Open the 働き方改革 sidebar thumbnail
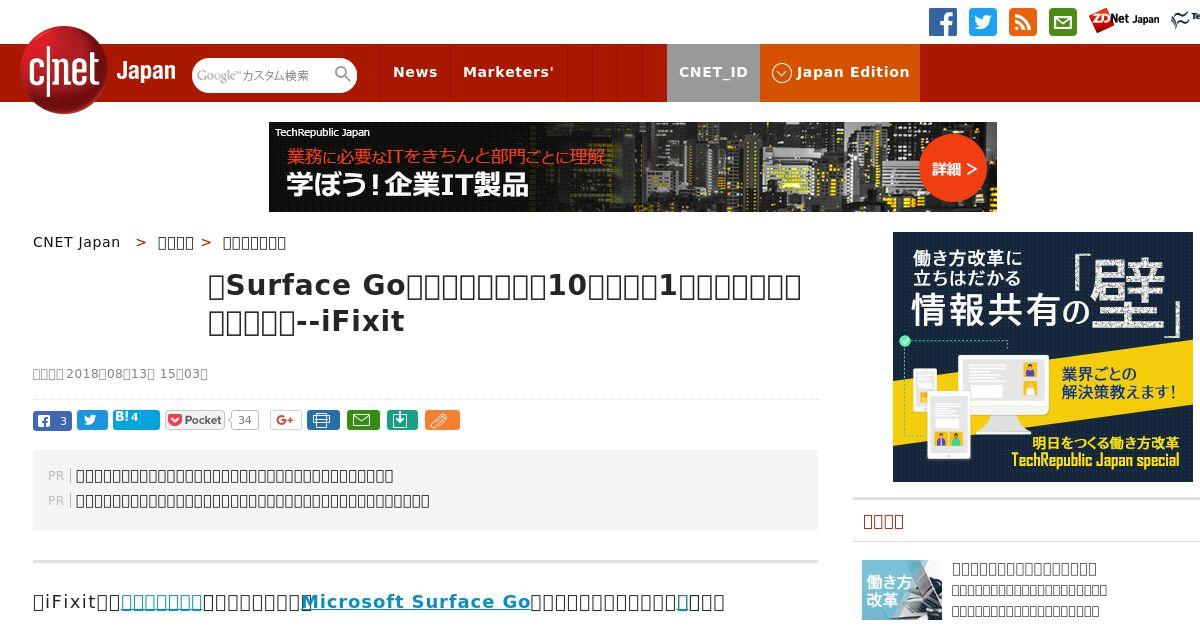The height and width of the screenshot is (630, 1200). pyautogui.click(x=902, y=590)
